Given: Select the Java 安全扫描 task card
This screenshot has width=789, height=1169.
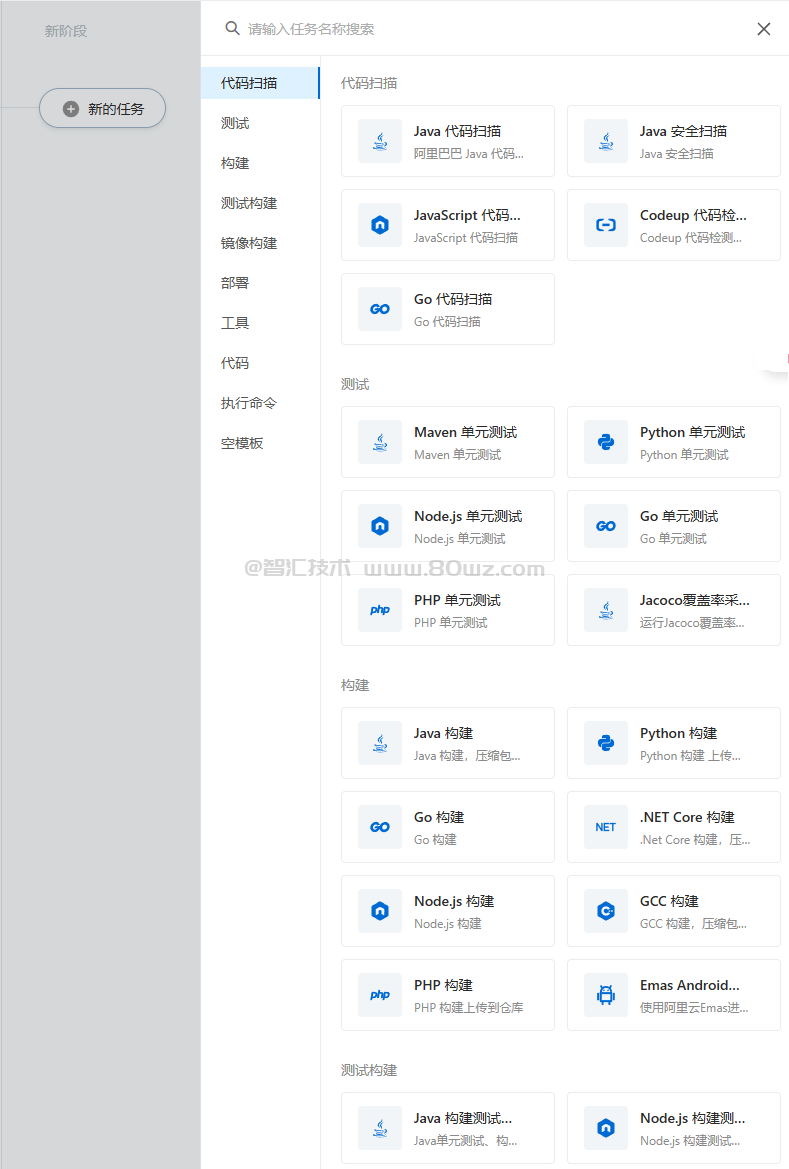Looking at the screenshot, I should (673, 142).
